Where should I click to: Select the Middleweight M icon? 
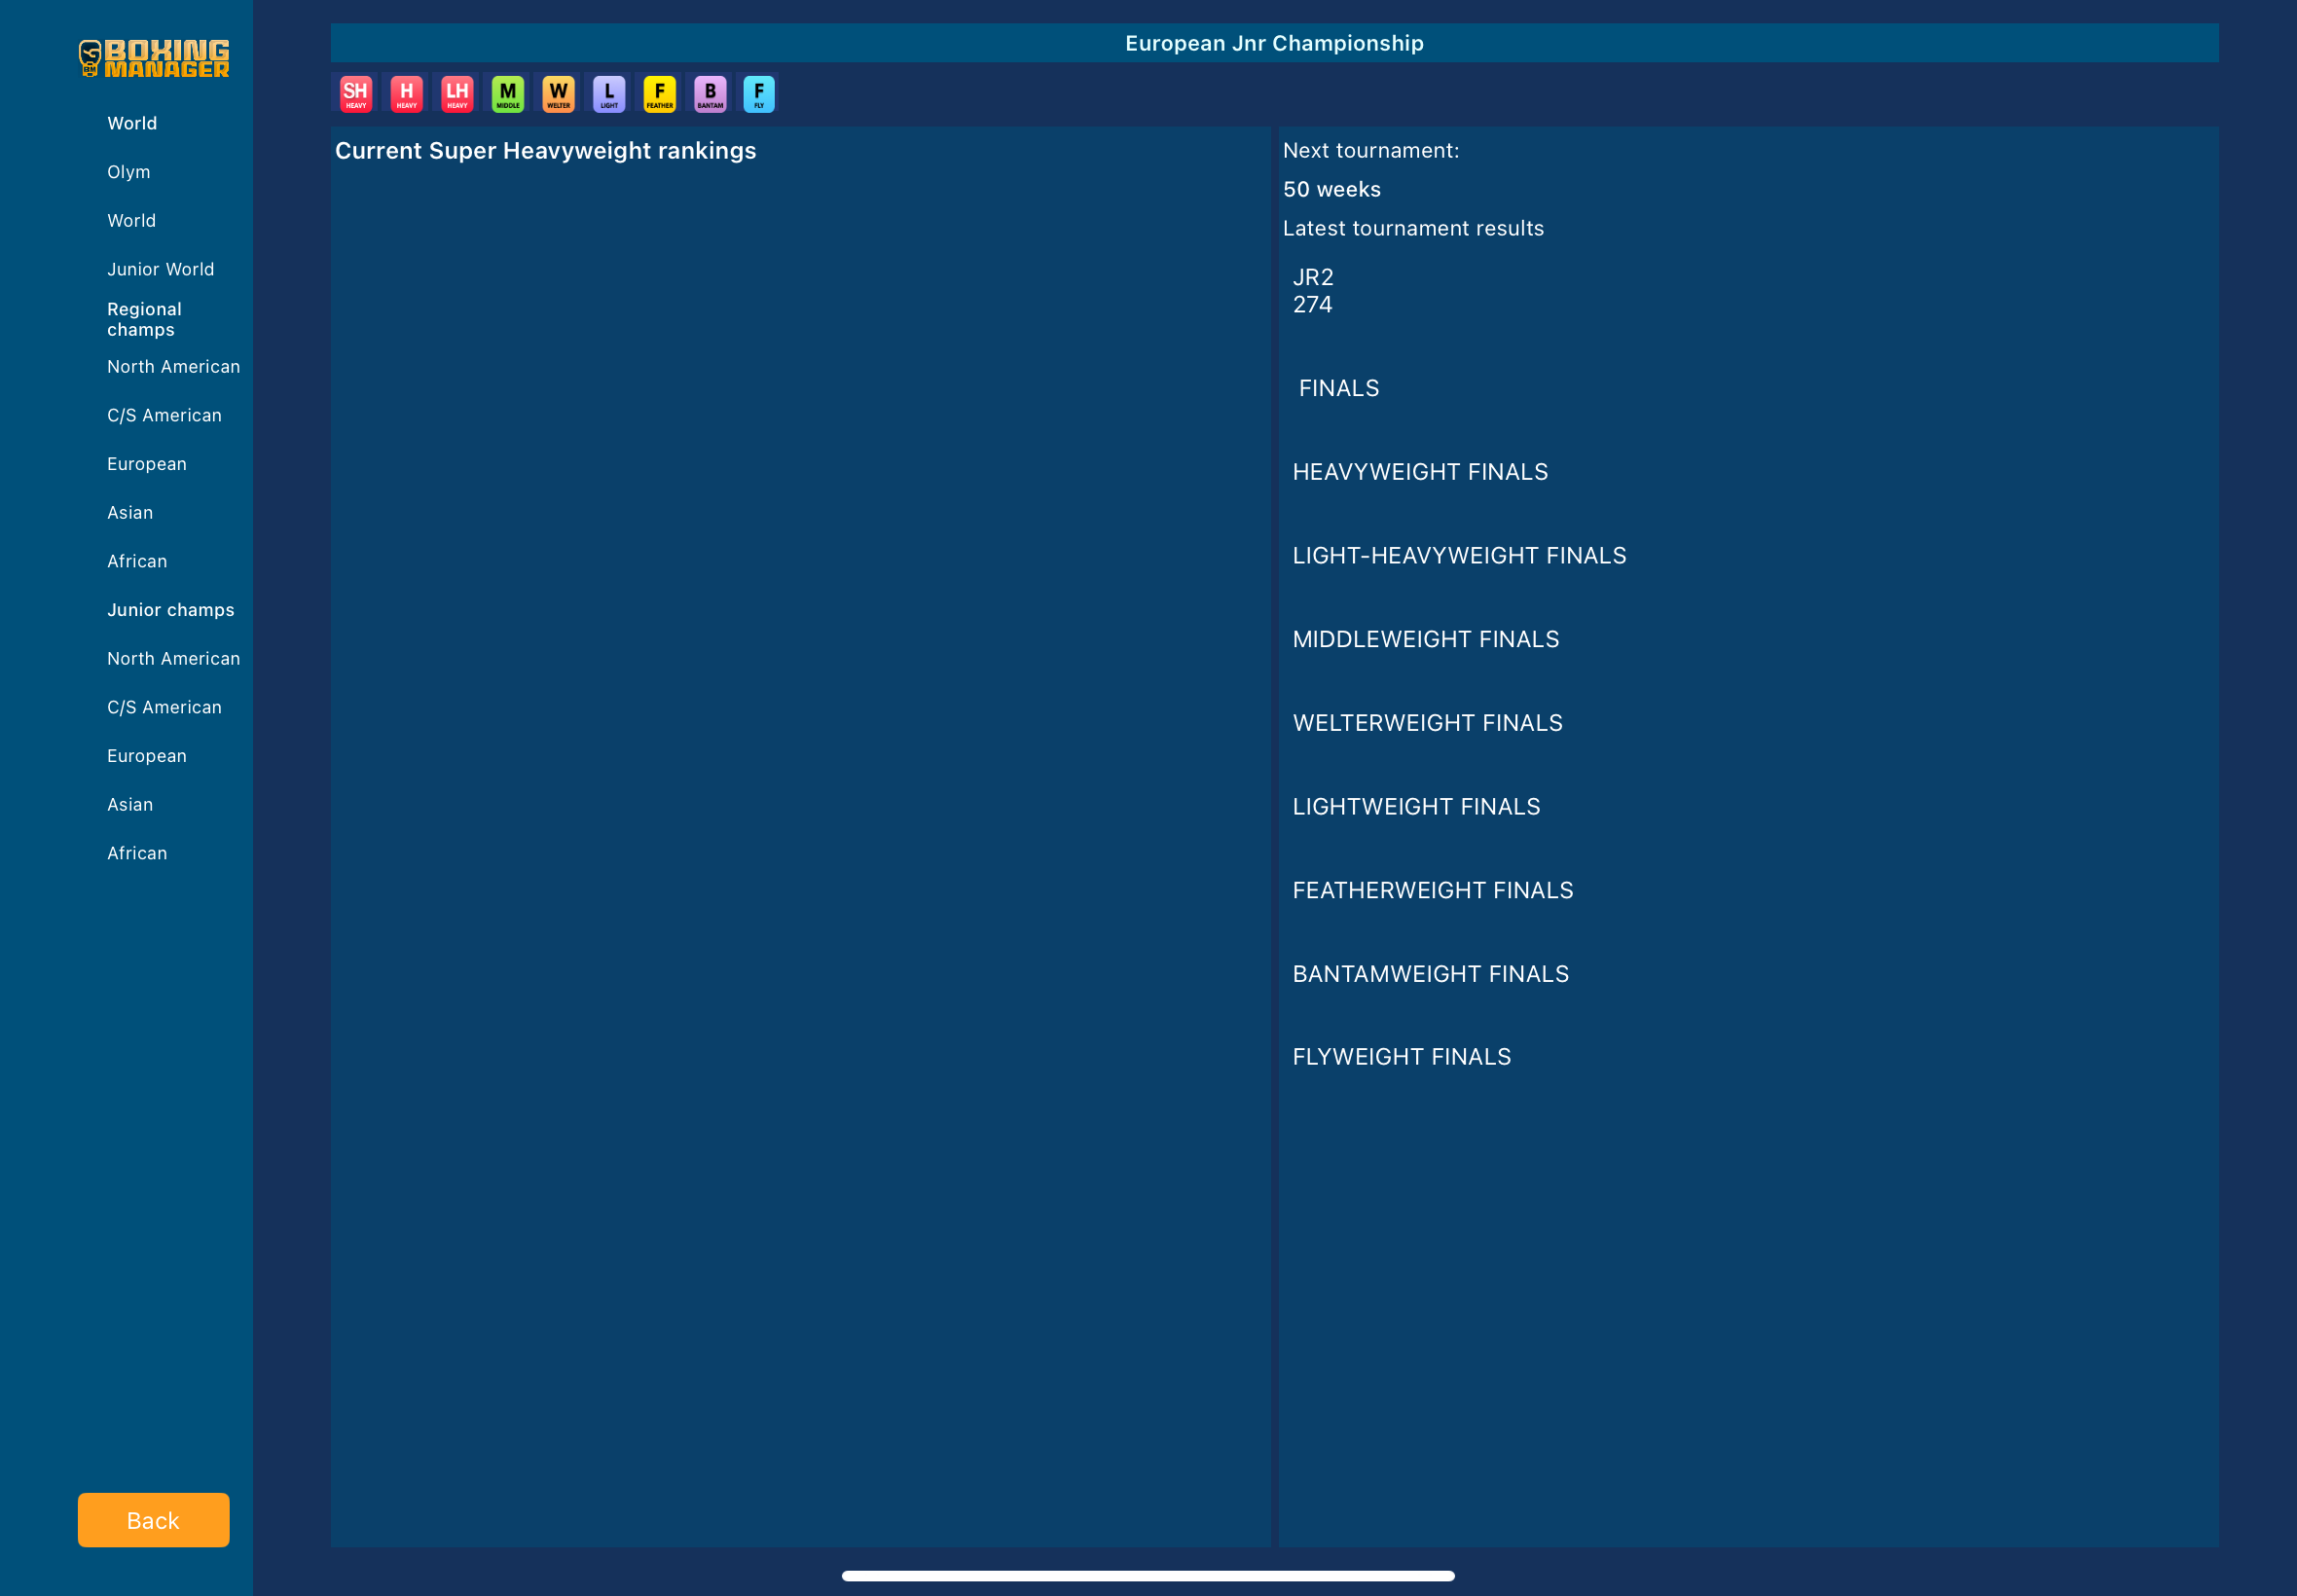[x=508, y=94]
